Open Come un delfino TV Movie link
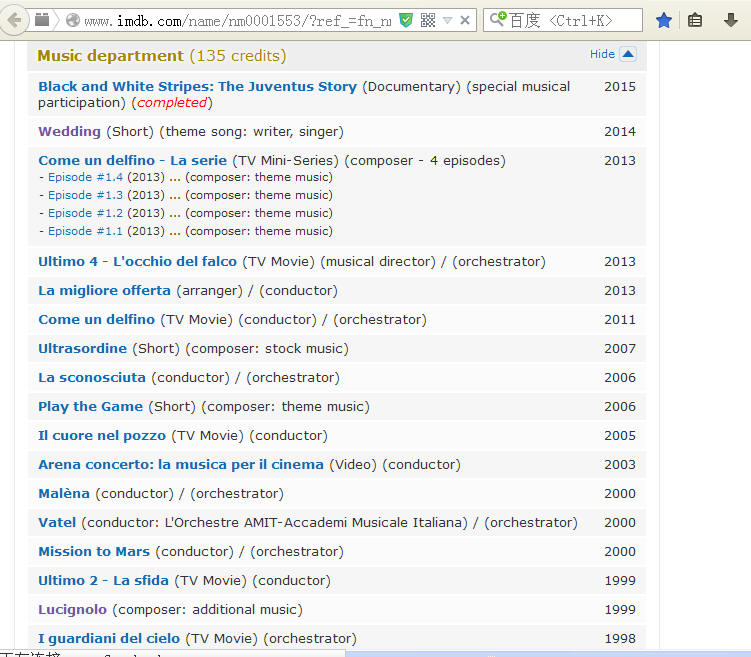The image size is (751, 657). click(97, 319)
